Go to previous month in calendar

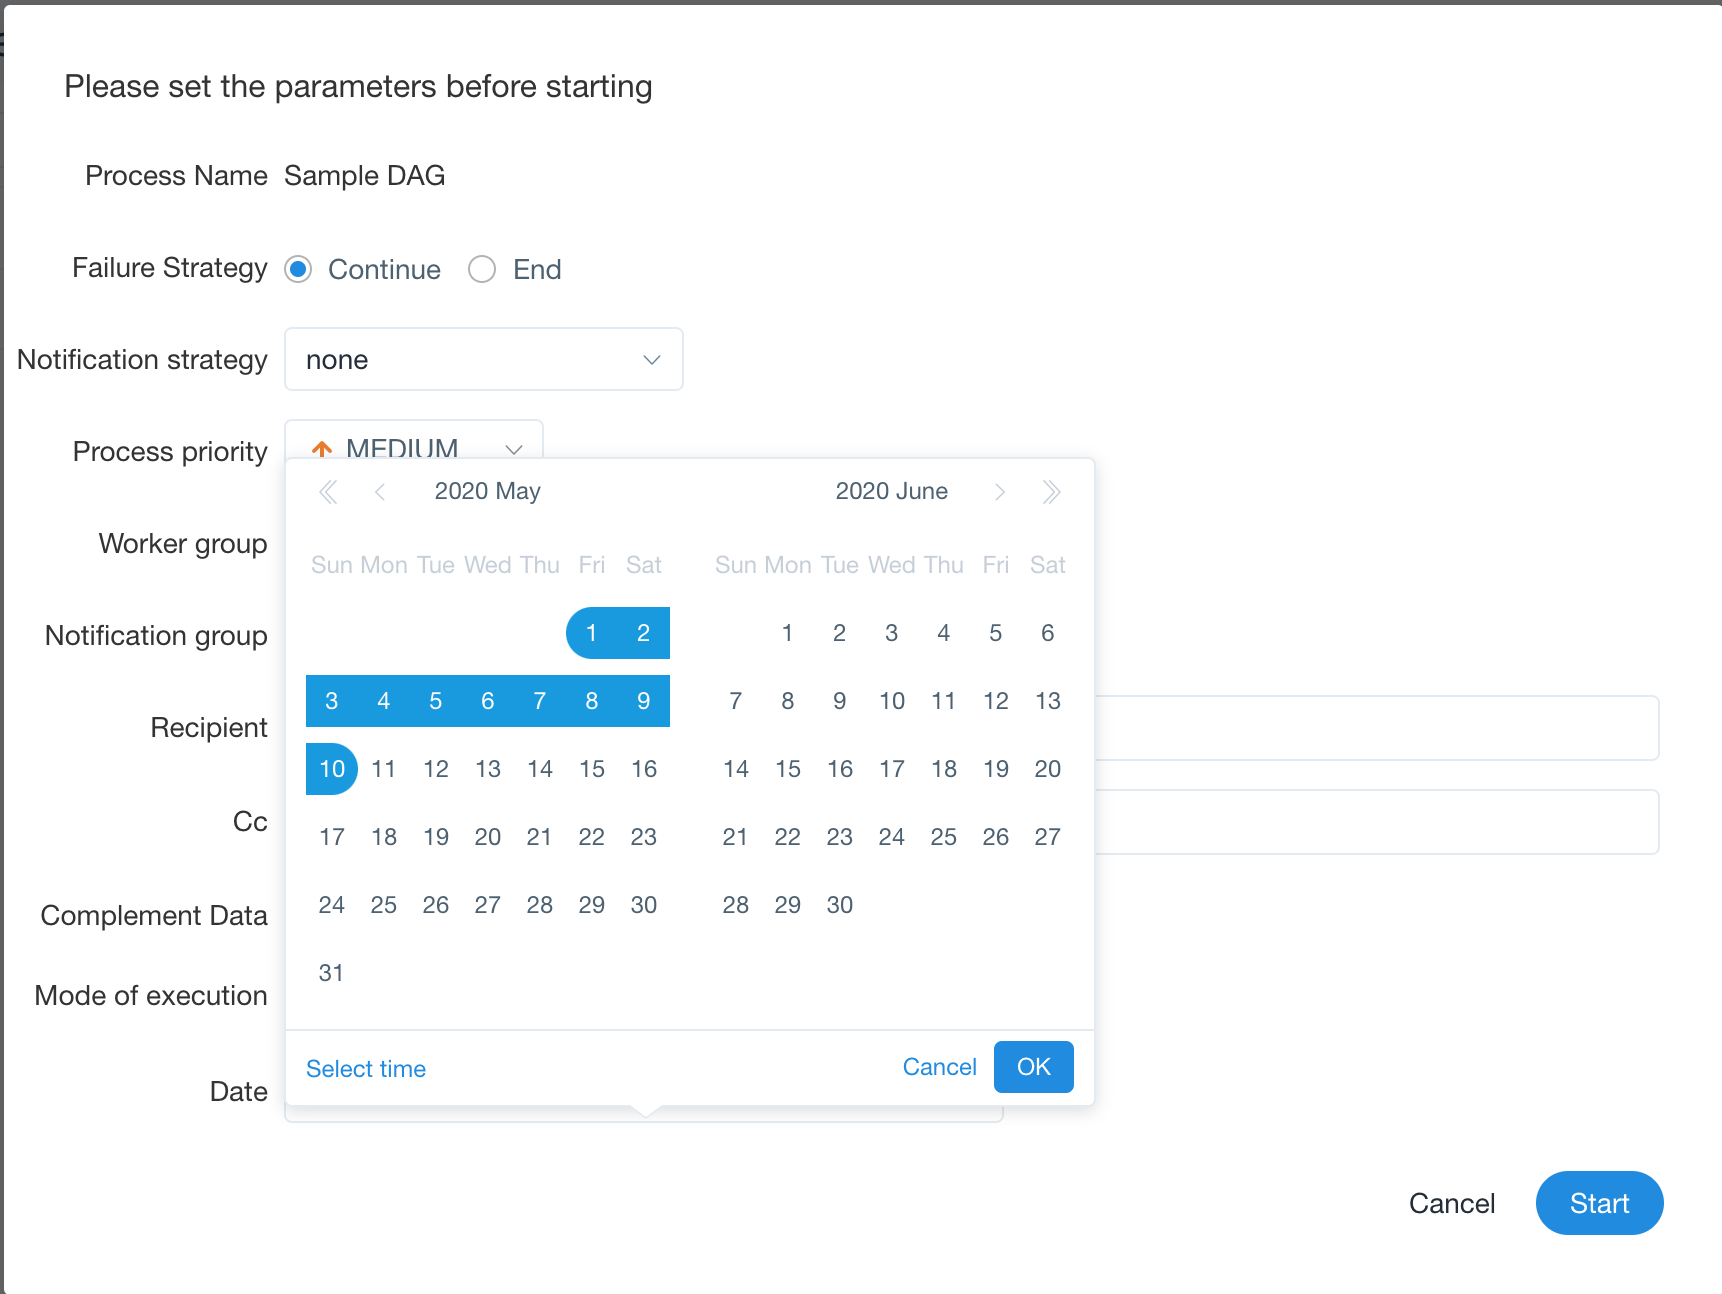(x=380, y=492)
